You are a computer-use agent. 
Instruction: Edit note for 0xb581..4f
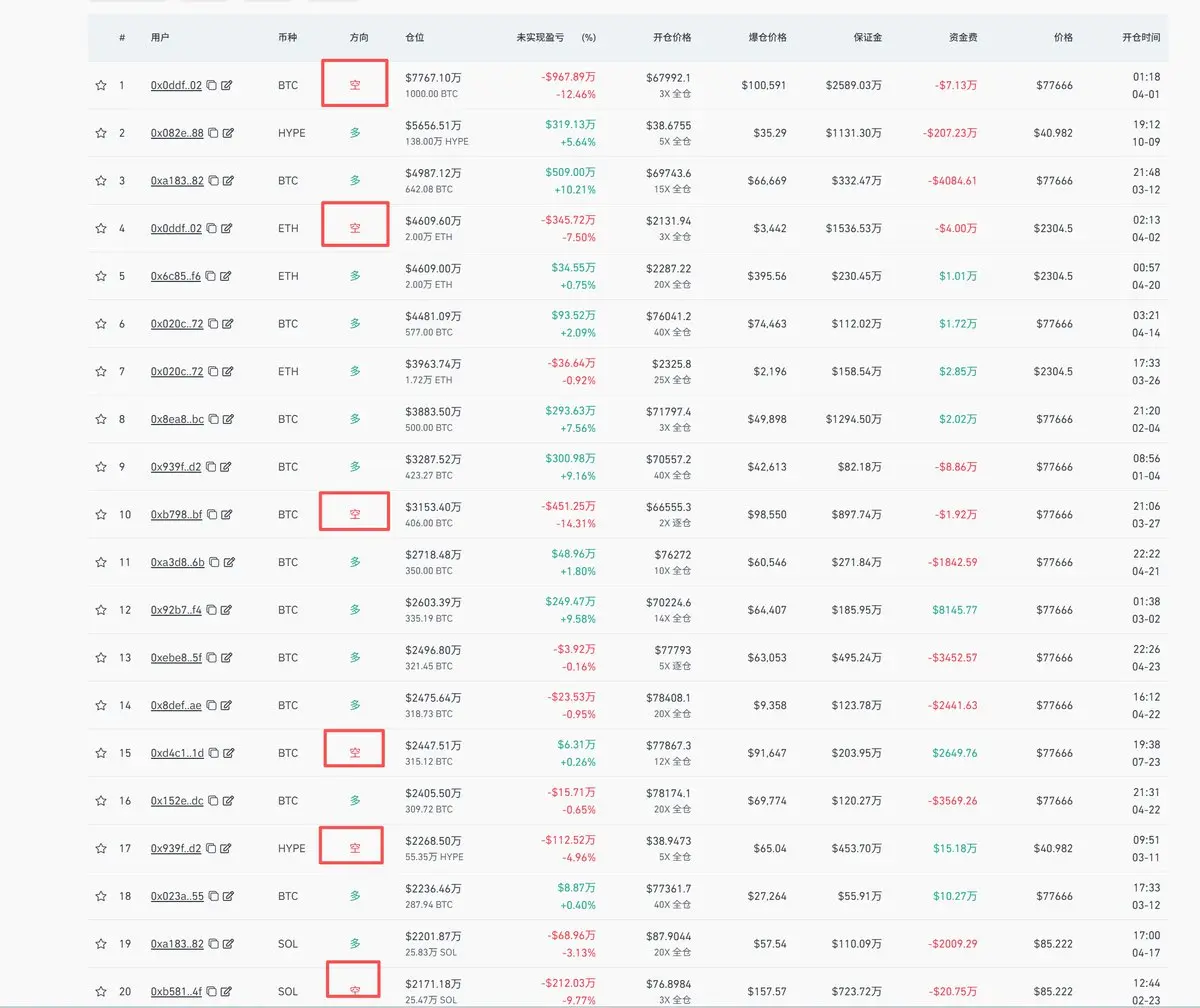click(x=226, y=992)
